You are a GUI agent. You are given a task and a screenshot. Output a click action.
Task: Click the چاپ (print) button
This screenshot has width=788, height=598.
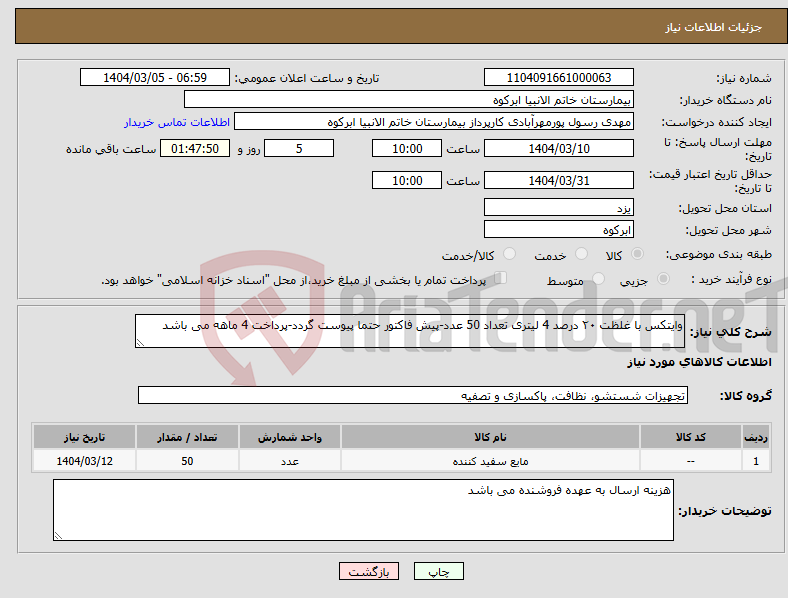coord(438,571)
